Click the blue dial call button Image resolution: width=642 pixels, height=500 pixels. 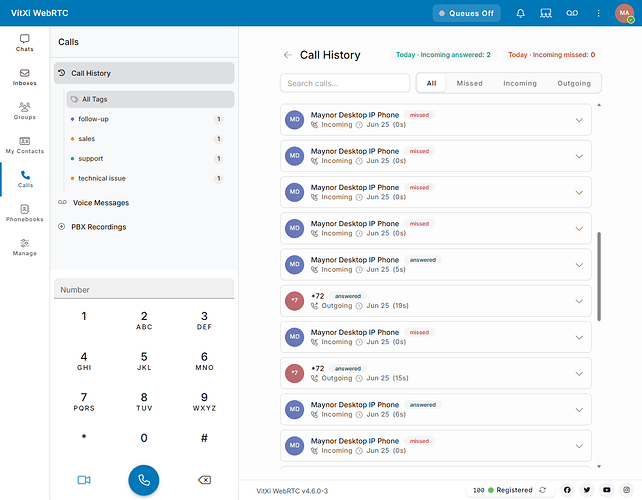coord(144,480)
